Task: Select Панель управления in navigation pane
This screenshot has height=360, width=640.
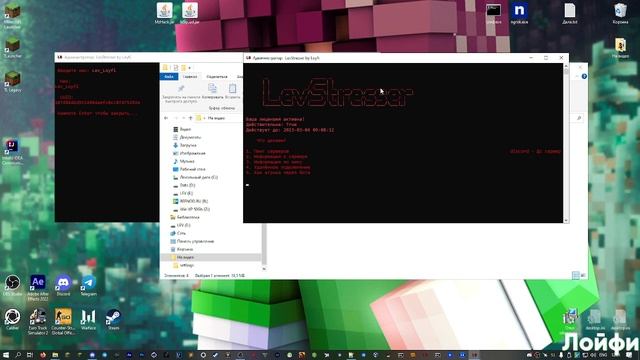Action: click(195, 241)
